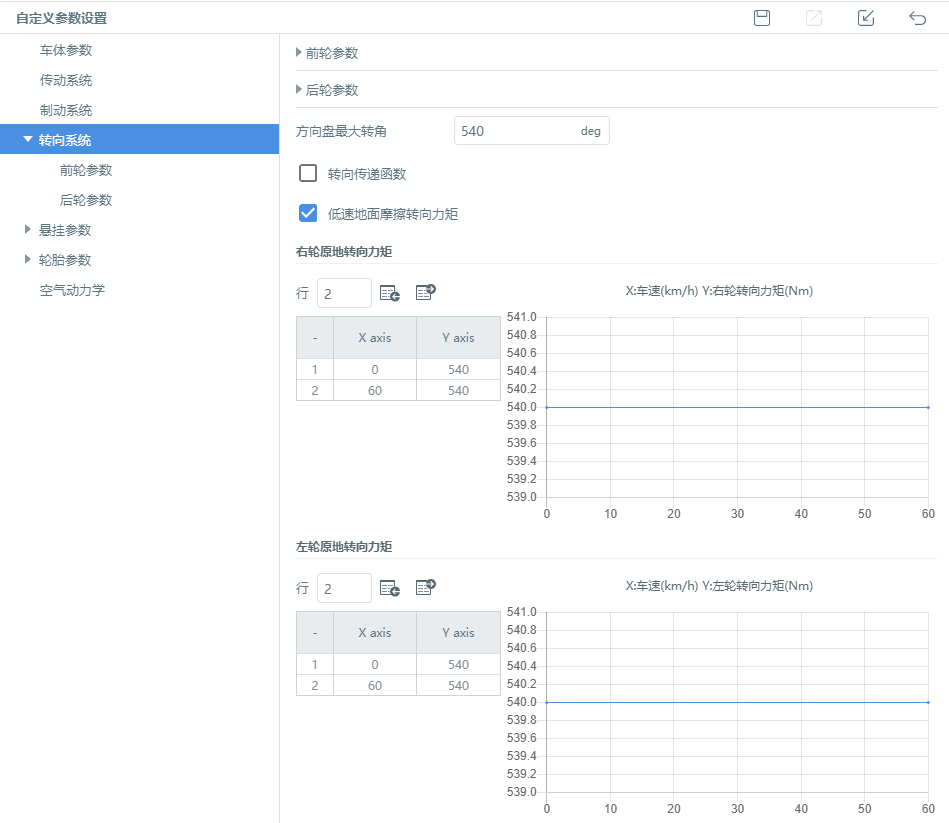Screen dimensions: 949x823
Task: Open 制动系统 in the sidebar
Action: [x=66, y=110]
